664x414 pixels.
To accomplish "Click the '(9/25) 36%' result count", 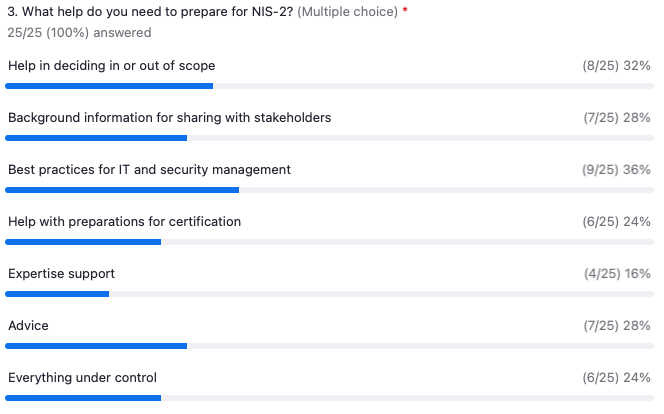I will [x=616, y=170].
